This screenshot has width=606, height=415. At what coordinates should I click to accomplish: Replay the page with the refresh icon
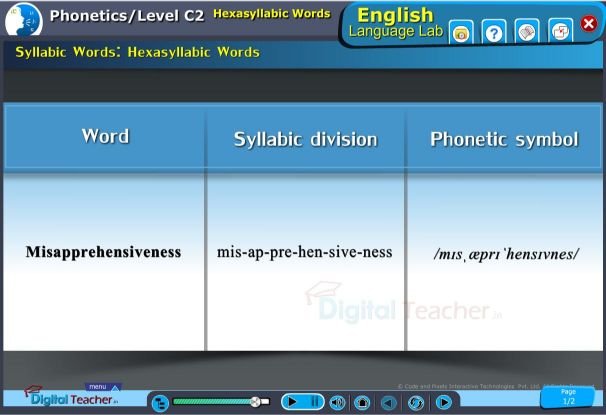pos(416,403)
